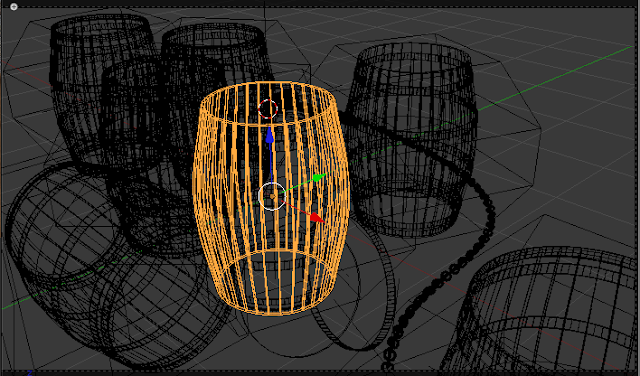Click the white manipulator center circle
This screenshot has width=640, height=376.
click(272, 196)
